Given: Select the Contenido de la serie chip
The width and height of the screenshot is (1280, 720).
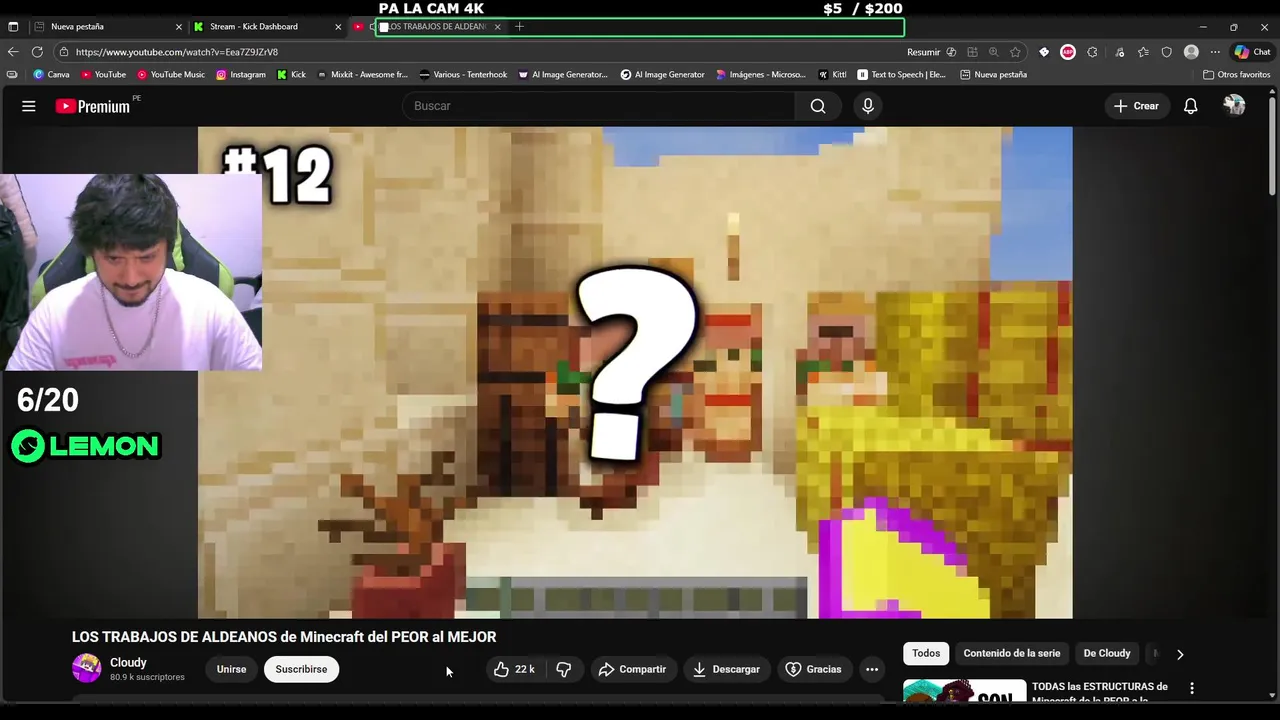Looking at the screenshot, I should 1012,654.
